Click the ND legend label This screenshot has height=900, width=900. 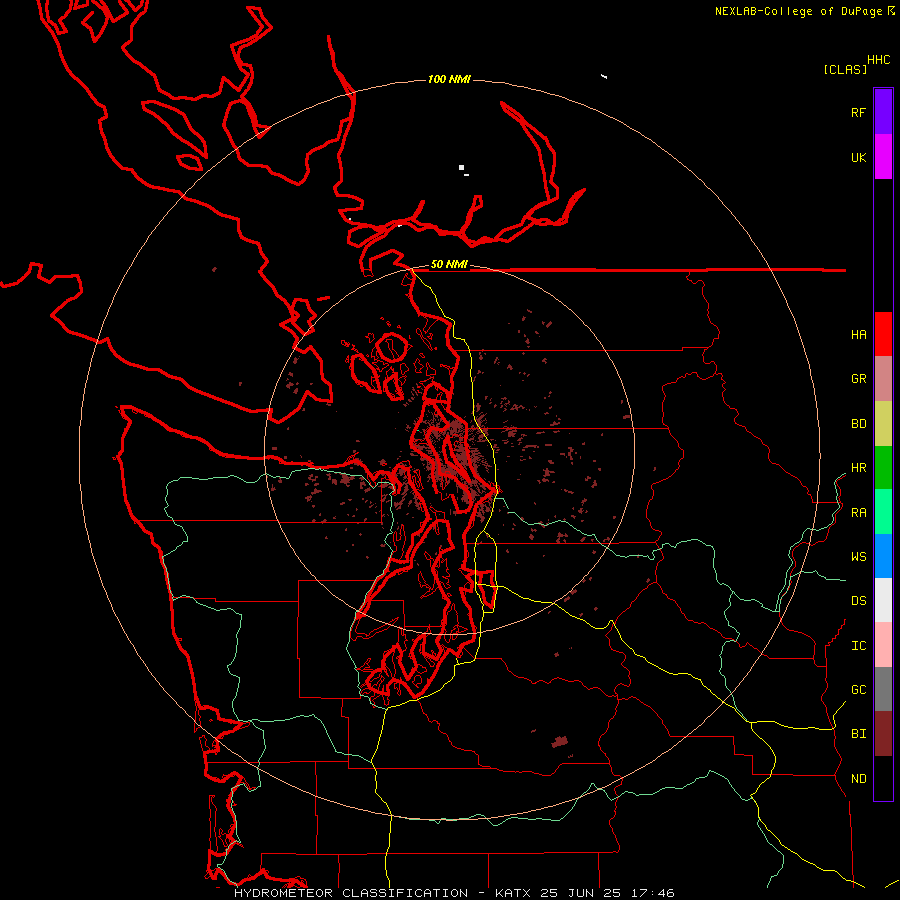858,779
